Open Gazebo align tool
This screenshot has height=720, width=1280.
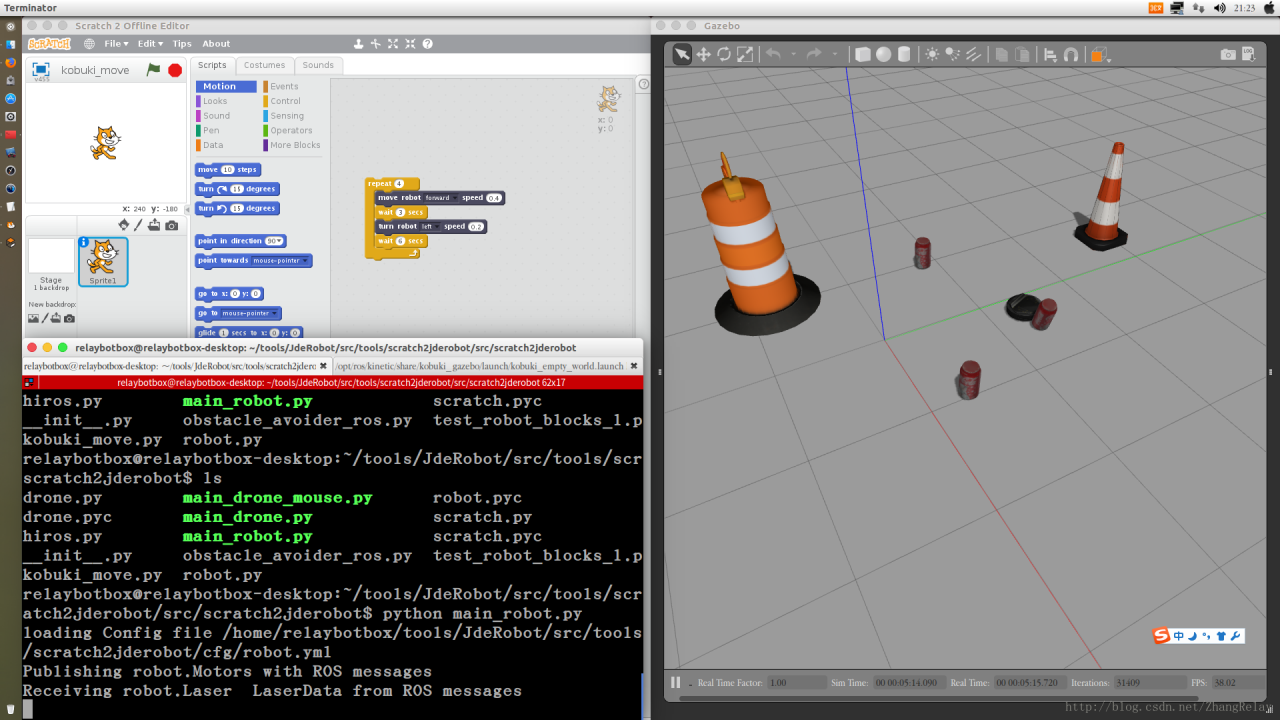(1050, 55)
